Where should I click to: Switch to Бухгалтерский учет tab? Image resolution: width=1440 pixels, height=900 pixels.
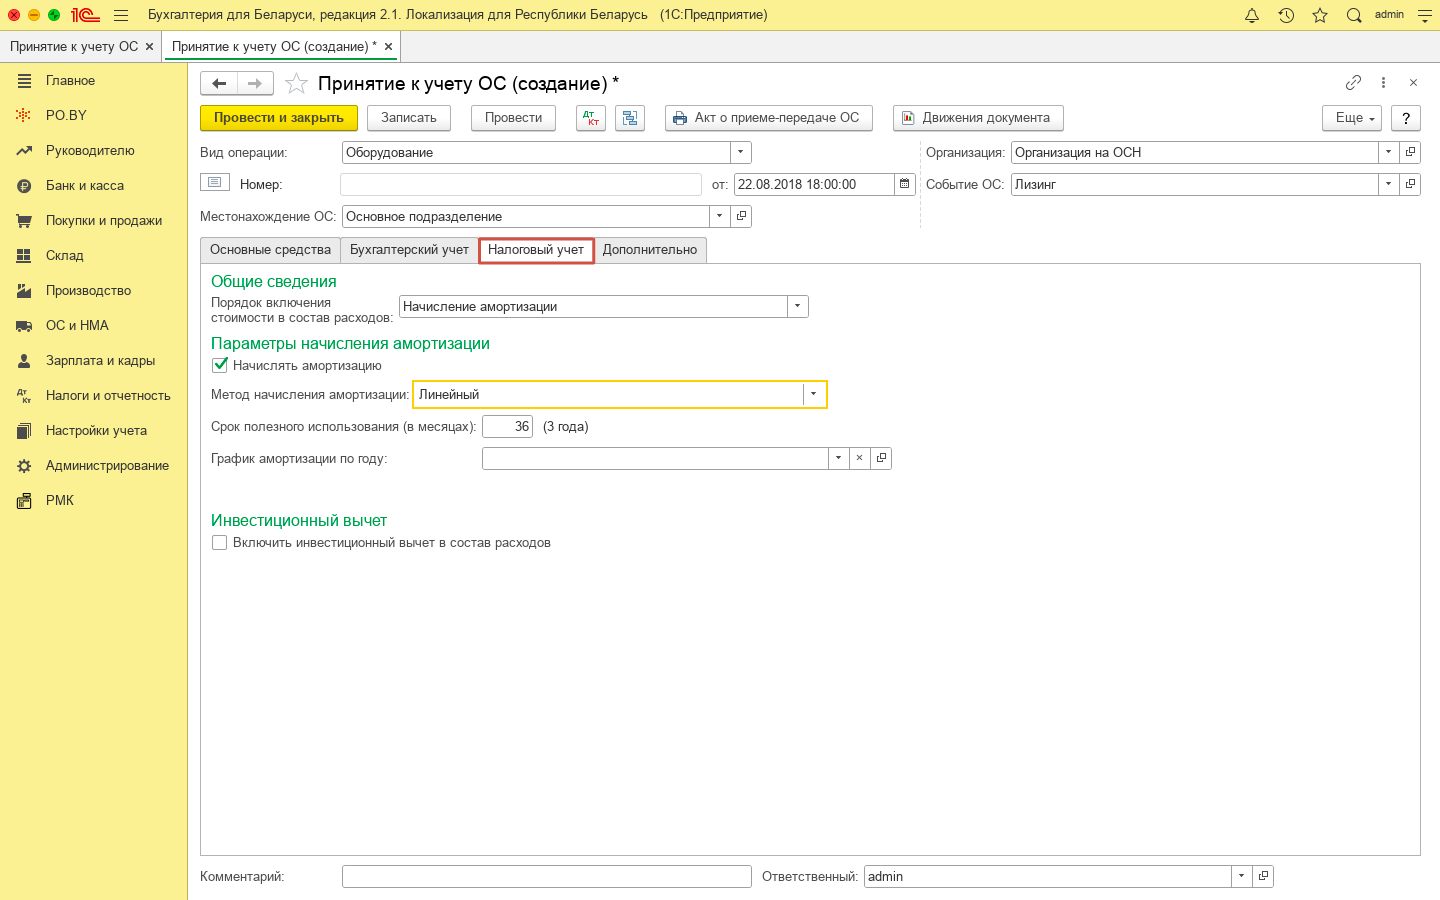(x=409, y=250)
